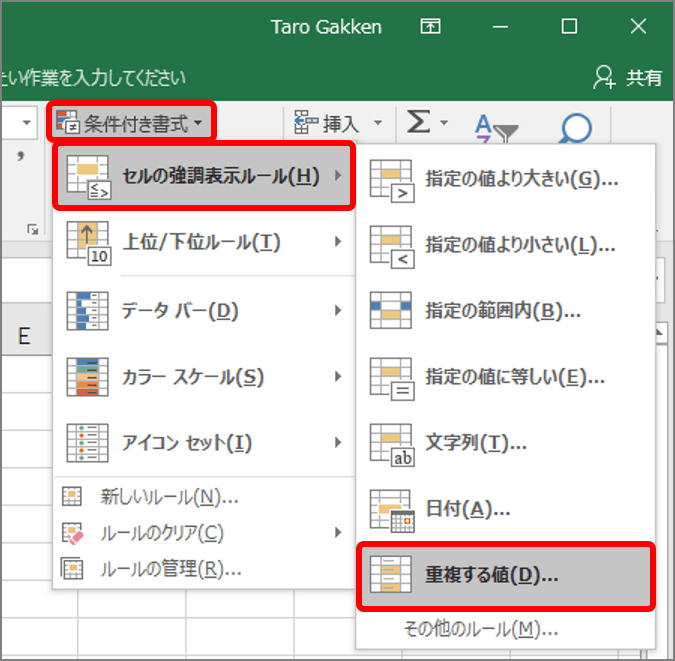Click the データ バー(D) icon
This screenshot has width=675, height=661.
(x=87, y=310)
